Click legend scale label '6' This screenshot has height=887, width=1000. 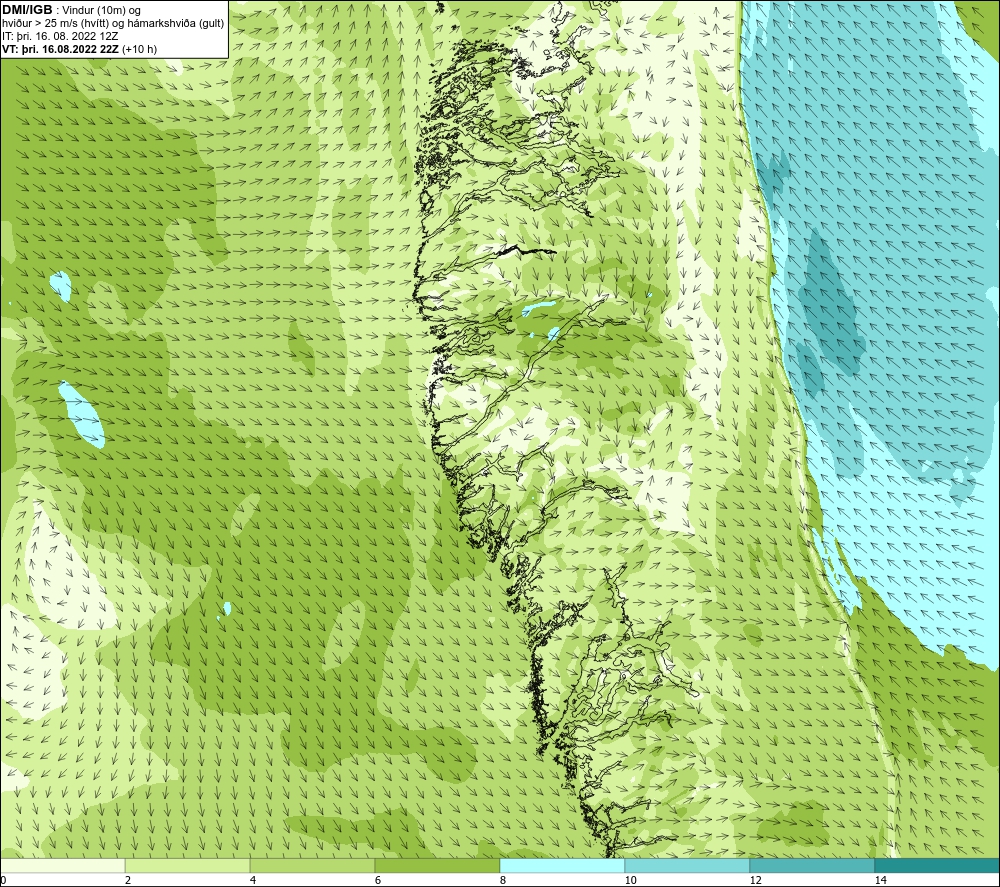pyautogui.click(x=378, y=880)
